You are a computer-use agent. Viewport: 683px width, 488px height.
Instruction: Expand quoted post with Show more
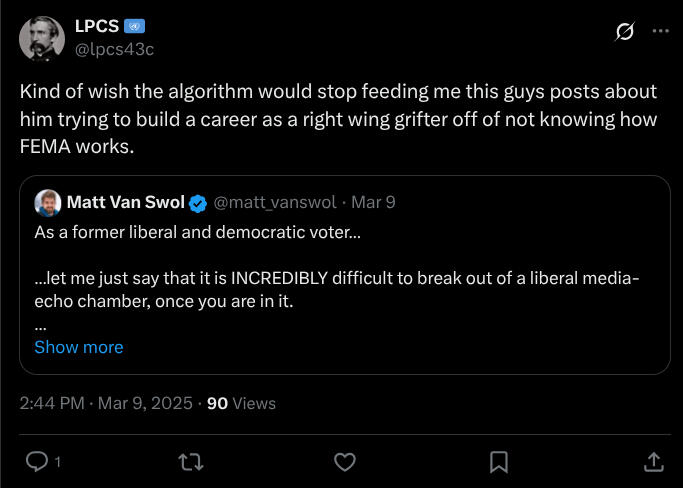tap(79, 347)
